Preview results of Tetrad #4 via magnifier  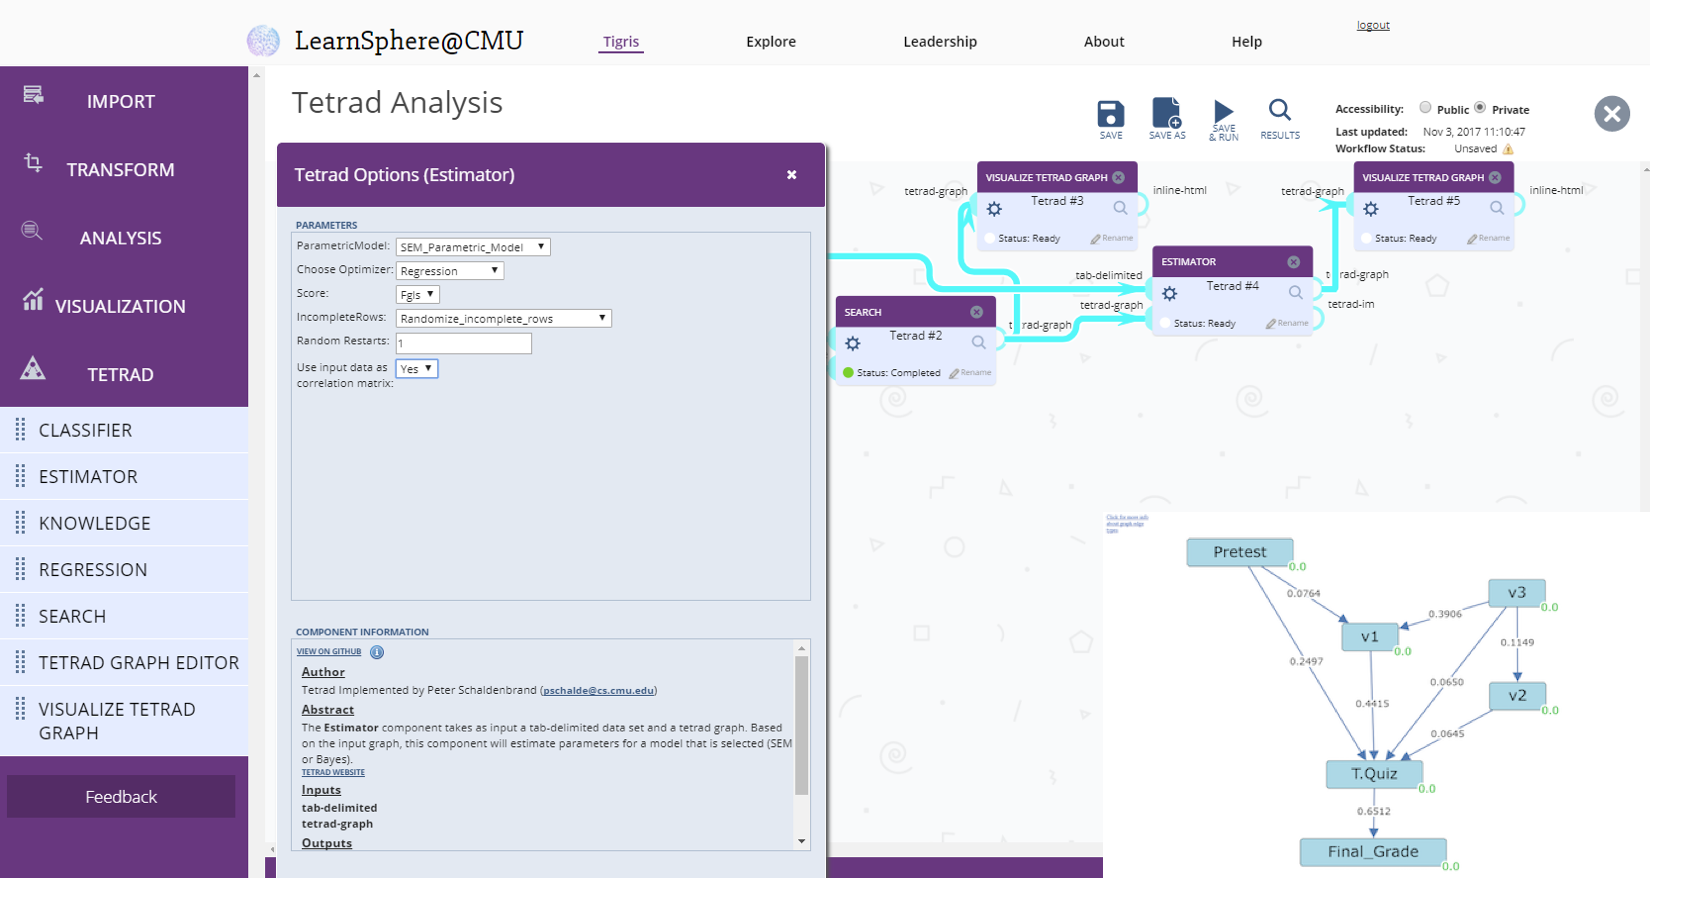coord(1295,292)
